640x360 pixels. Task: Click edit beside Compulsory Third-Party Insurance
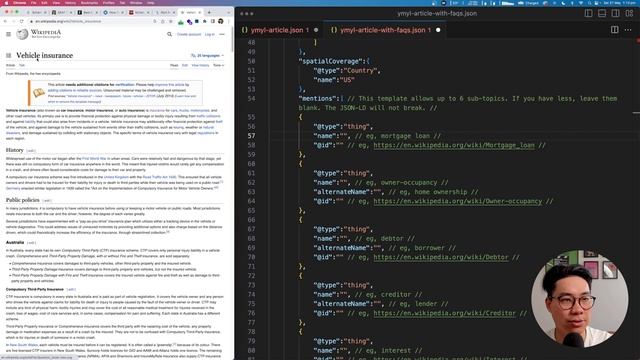click(x=71, y=289)
